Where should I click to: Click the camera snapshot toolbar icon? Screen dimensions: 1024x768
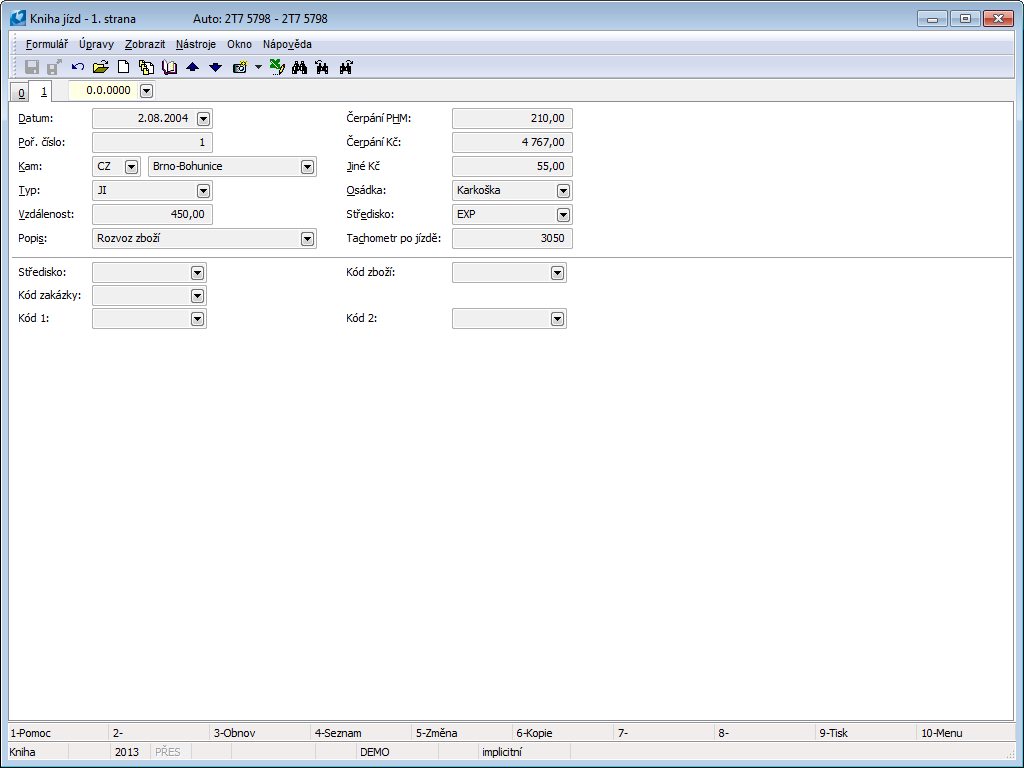click(x=240, y=67)
